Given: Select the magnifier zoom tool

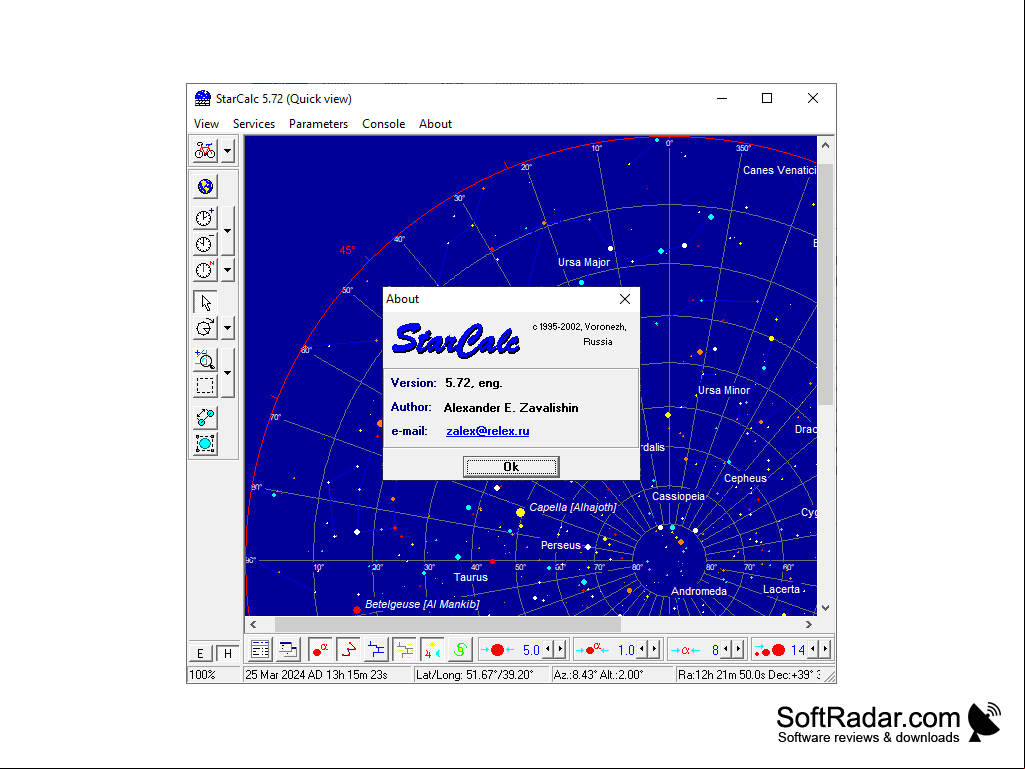Looking at the screenshot, I should pos(205,360).
